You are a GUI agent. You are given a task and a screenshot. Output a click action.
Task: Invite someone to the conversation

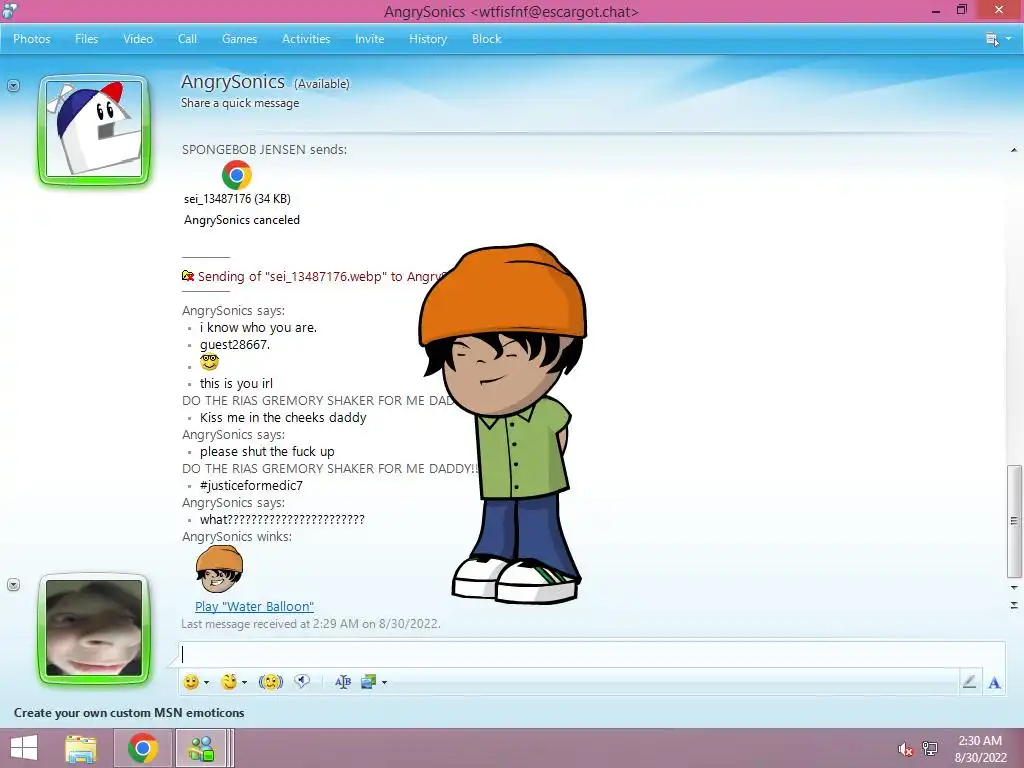coord(370,39)
